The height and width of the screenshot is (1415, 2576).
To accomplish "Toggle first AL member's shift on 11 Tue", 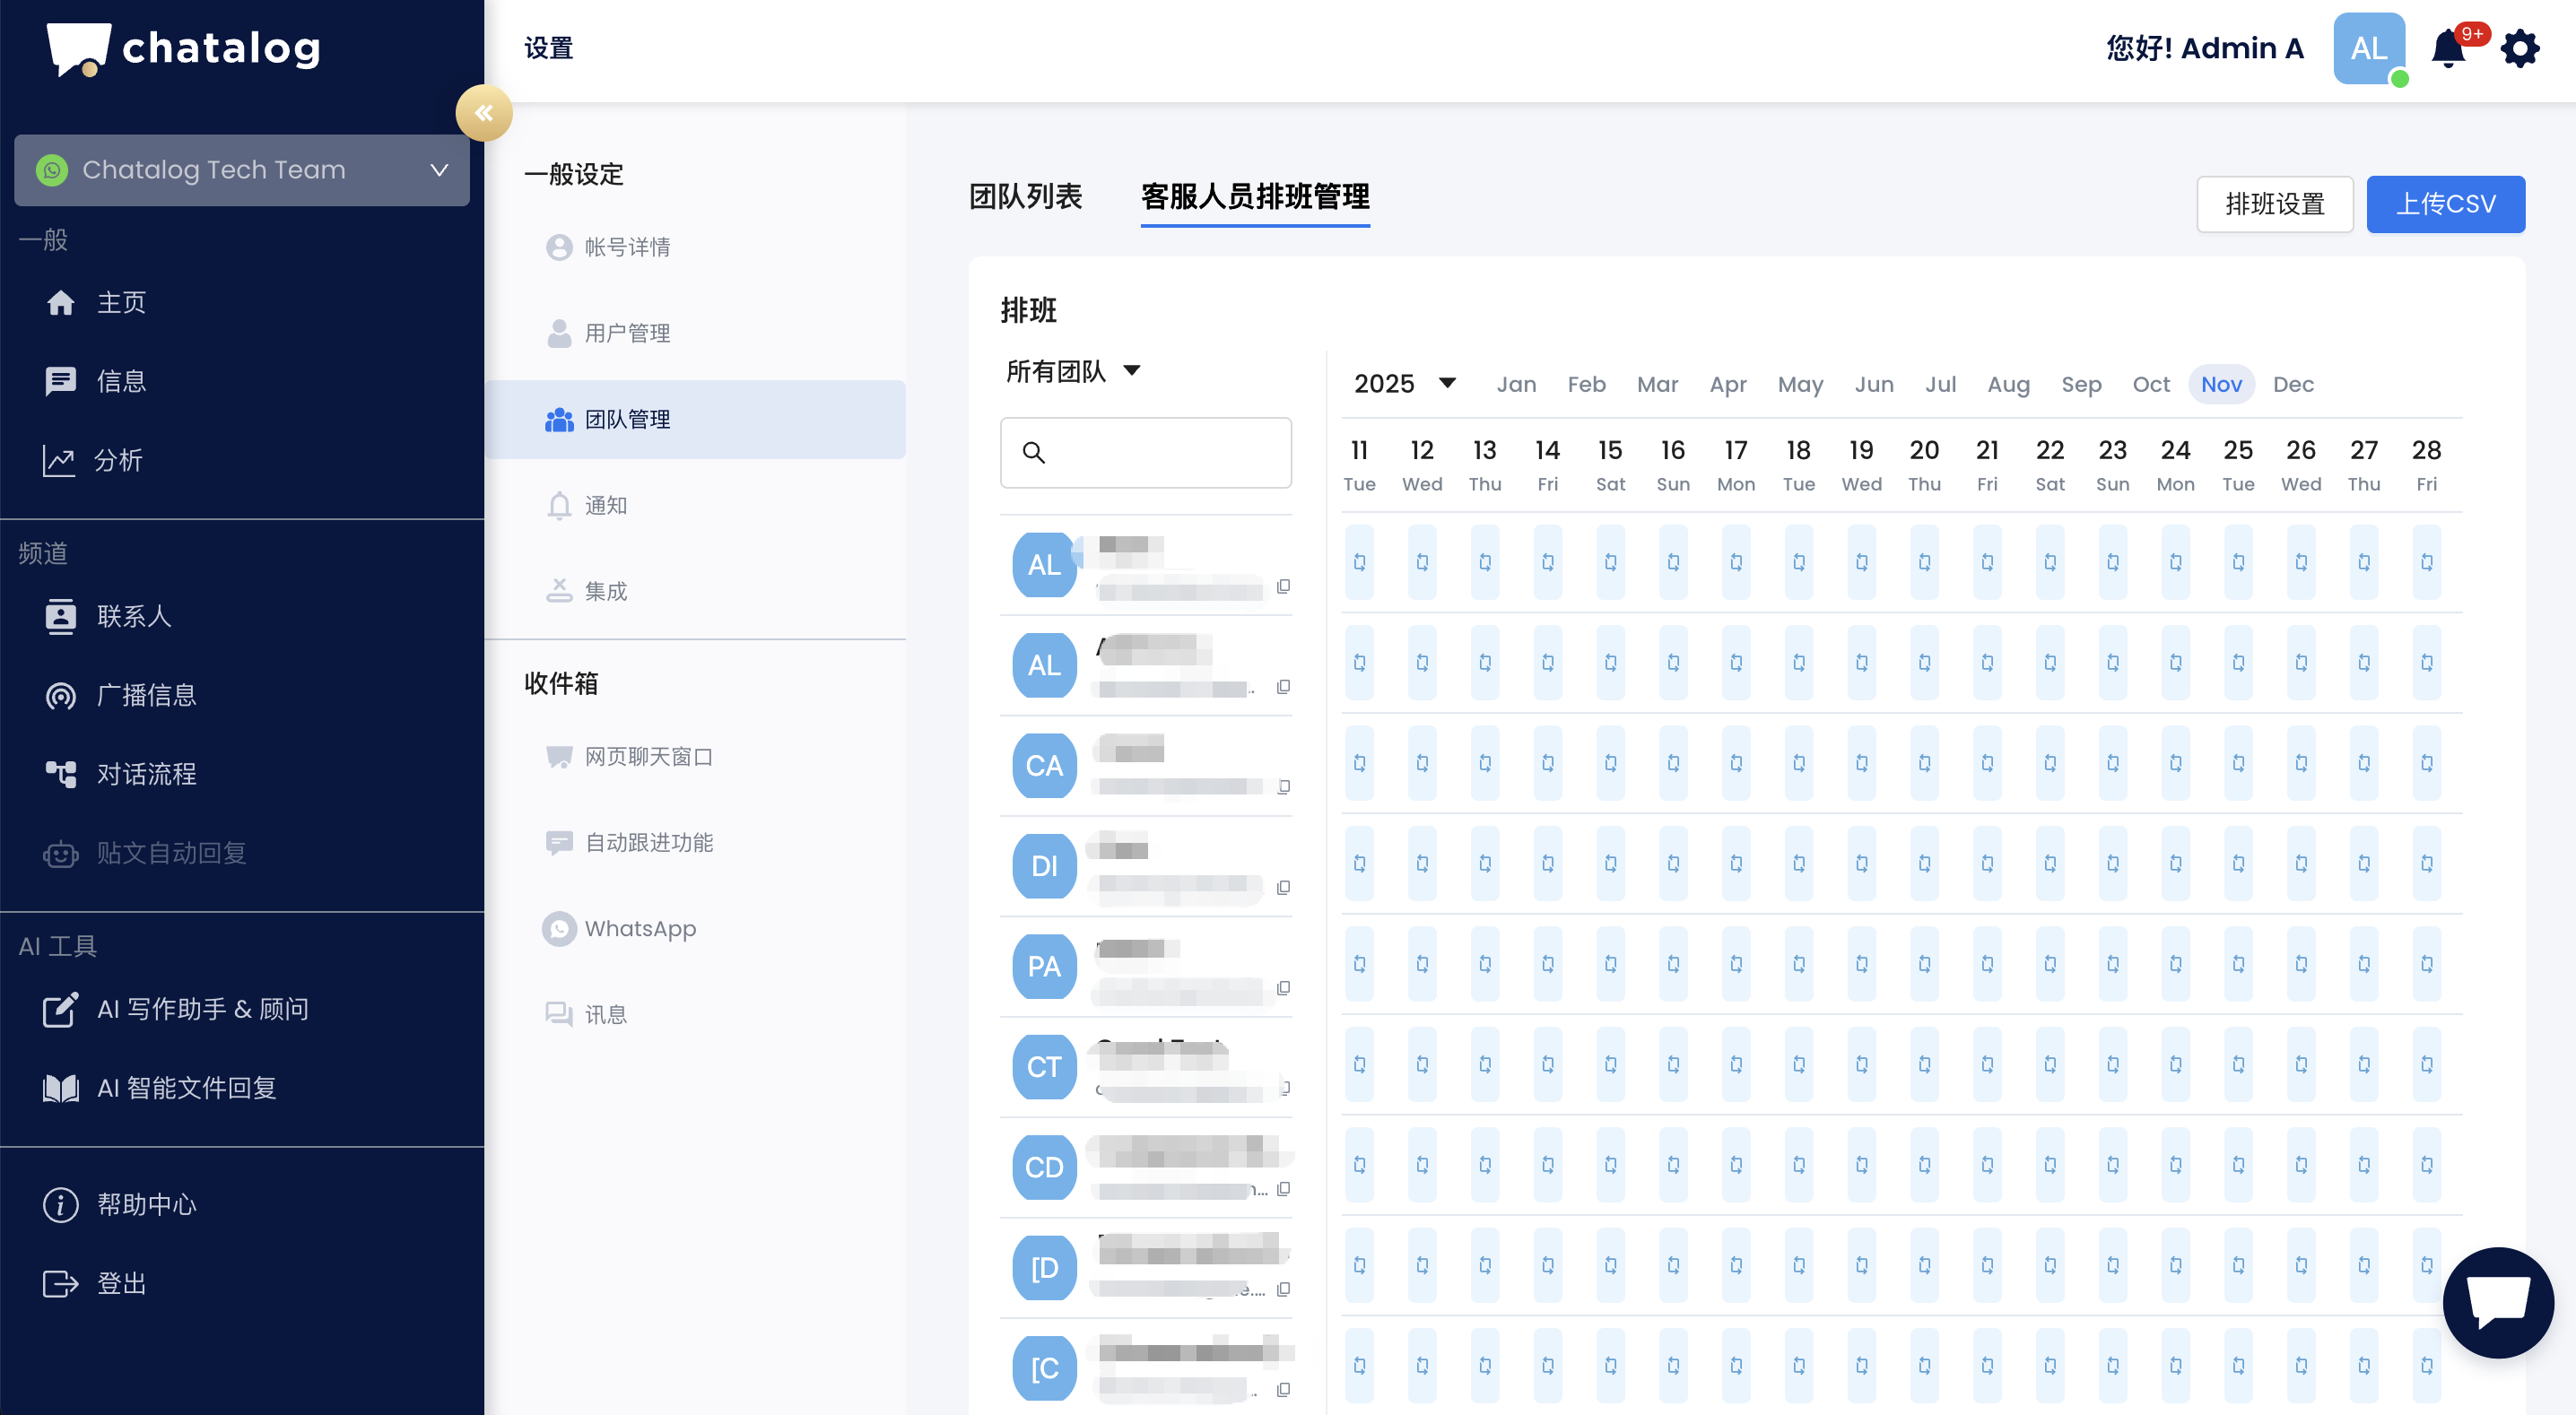I will (1359, 562).
